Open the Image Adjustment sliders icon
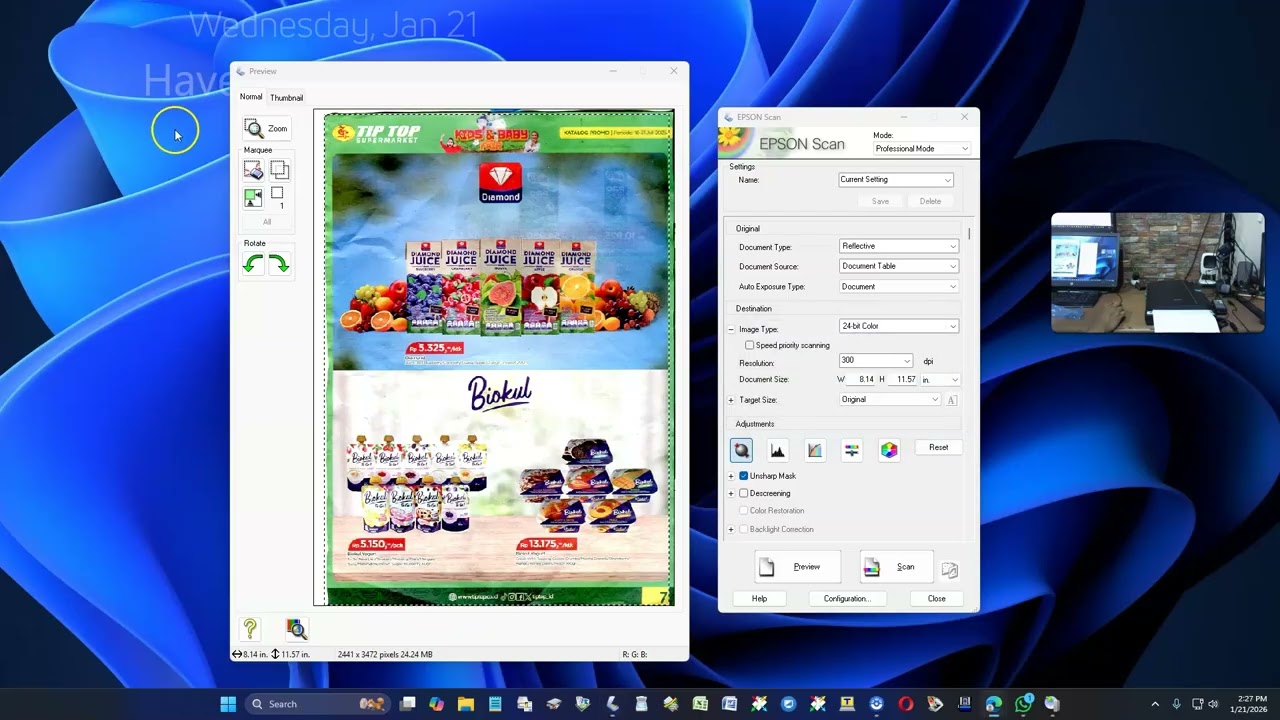The image size is (1280, 720). pos(852,450)
